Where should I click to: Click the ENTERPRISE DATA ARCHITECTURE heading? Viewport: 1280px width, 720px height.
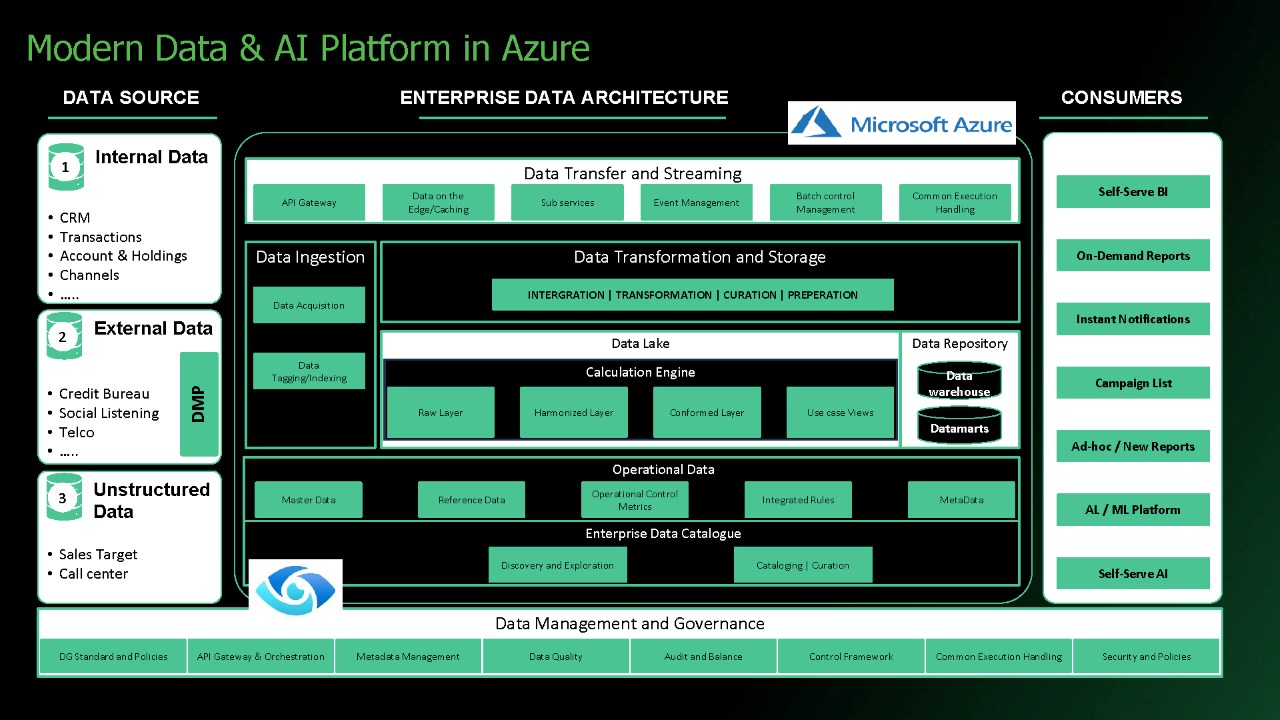[x=564, y=98]
